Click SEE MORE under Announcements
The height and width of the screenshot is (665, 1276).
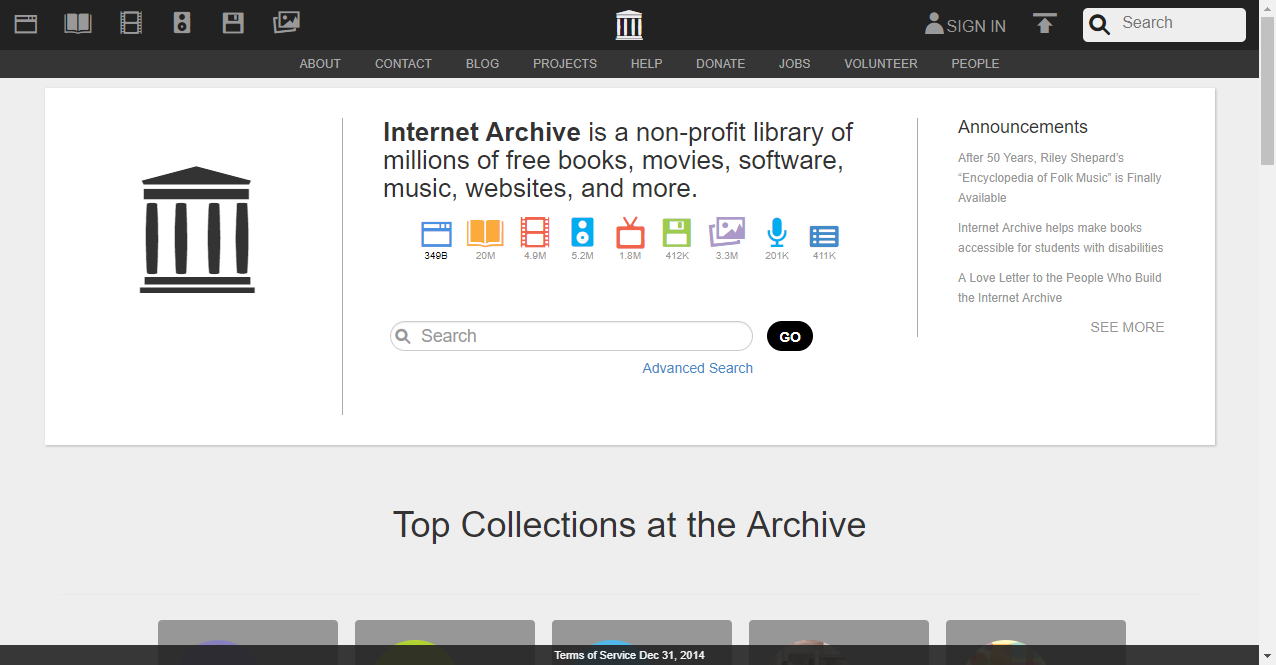1127,327
